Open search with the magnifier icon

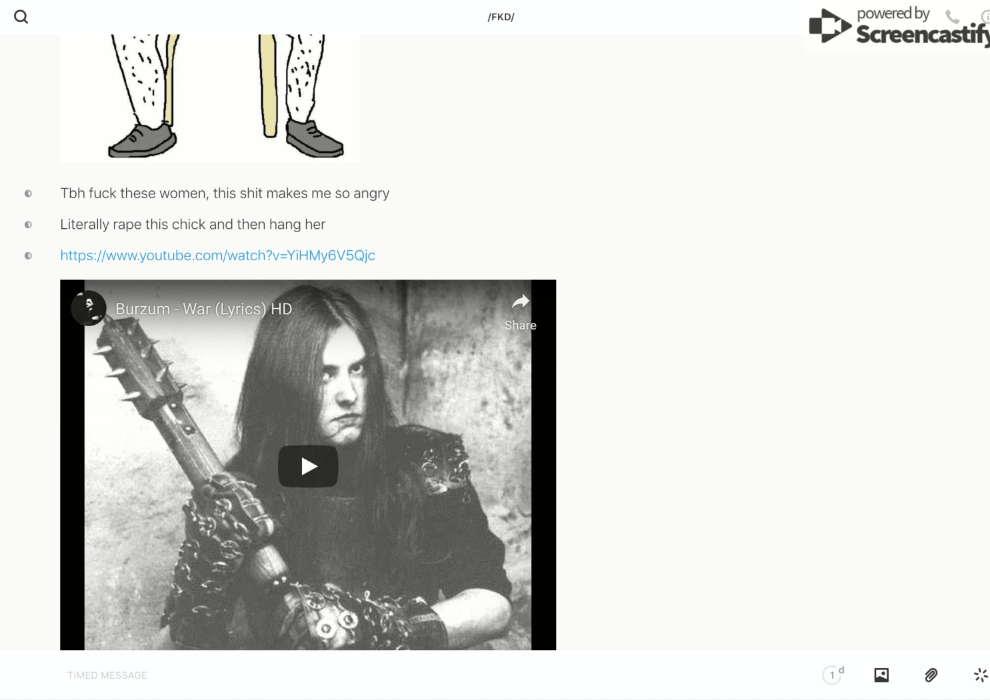point(20,17)
